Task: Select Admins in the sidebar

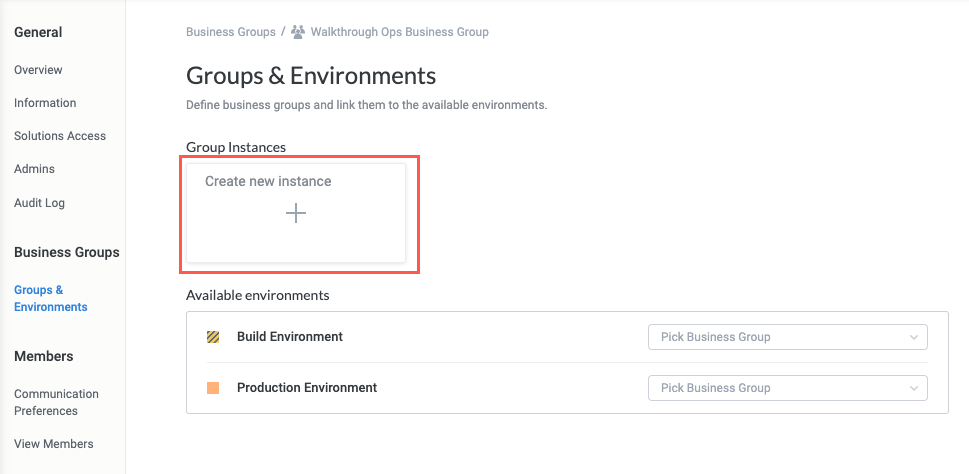Action: click(x=35, y=169)
